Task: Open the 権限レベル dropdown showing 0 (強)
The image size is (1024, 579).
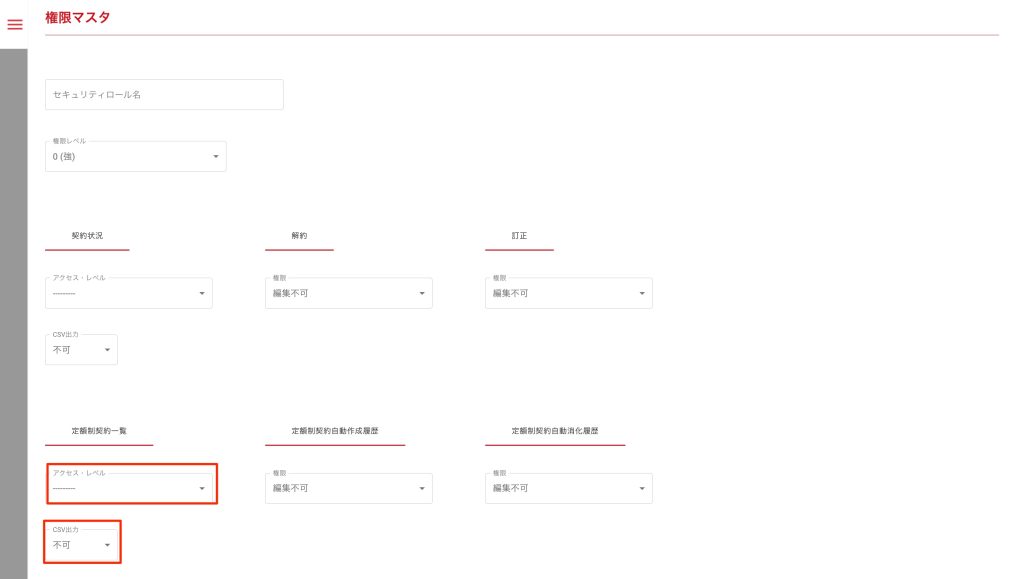Action: point(135,156)
